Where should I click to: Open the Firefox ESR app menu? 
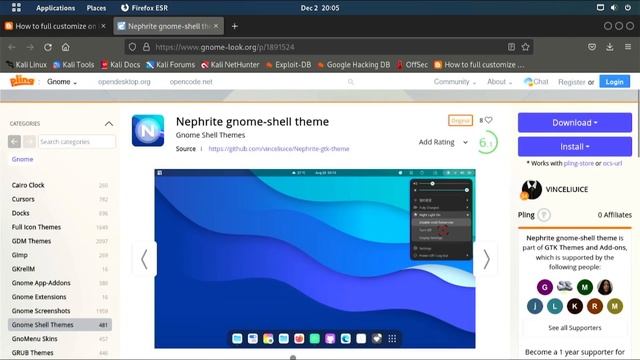coord(144,8)
